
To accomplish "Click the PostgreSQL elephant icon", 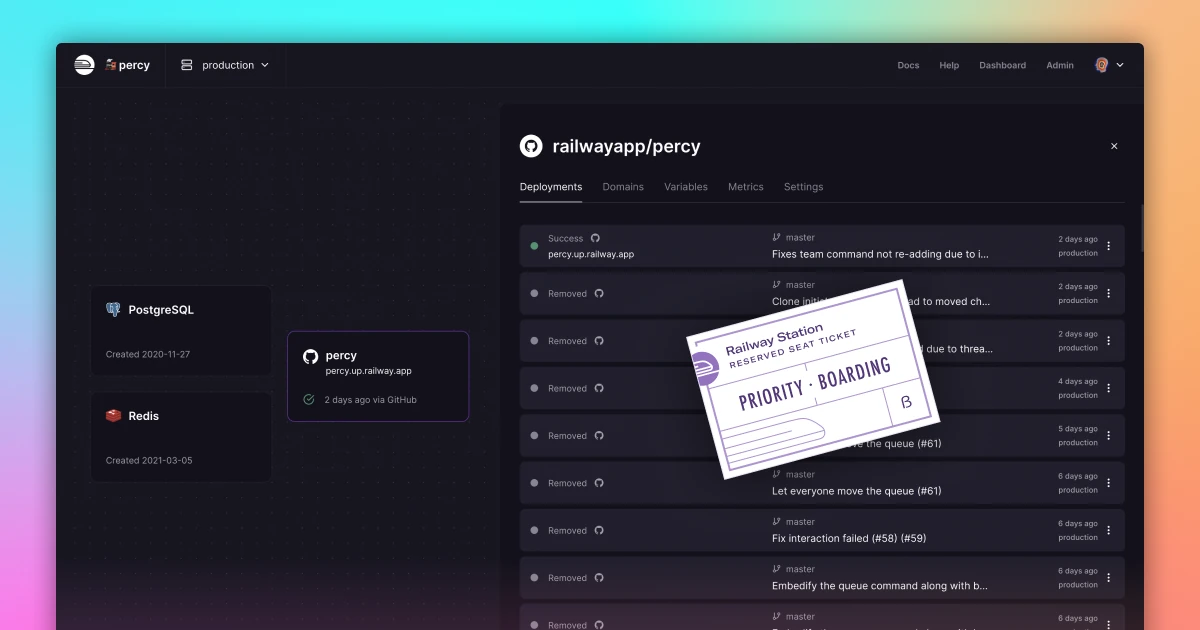I will tap(113, 310).
